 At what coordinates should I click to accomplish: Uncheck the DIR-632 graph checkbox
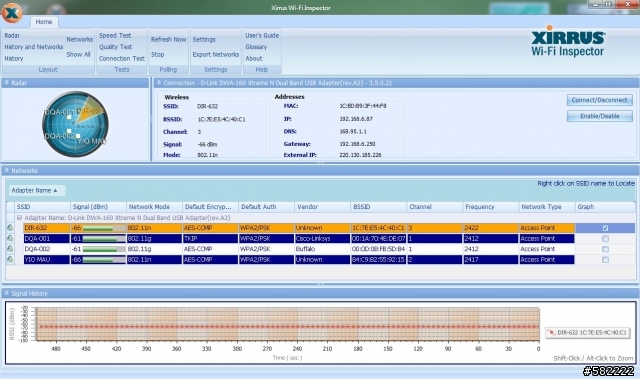(x=605, y=228)
